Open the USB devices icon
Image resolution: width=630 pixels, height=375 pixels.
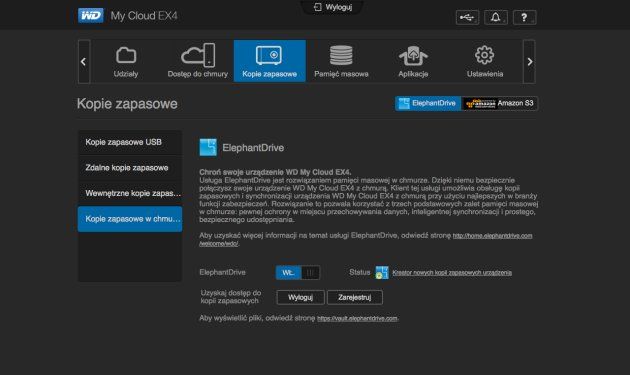[x=467, y=18]
